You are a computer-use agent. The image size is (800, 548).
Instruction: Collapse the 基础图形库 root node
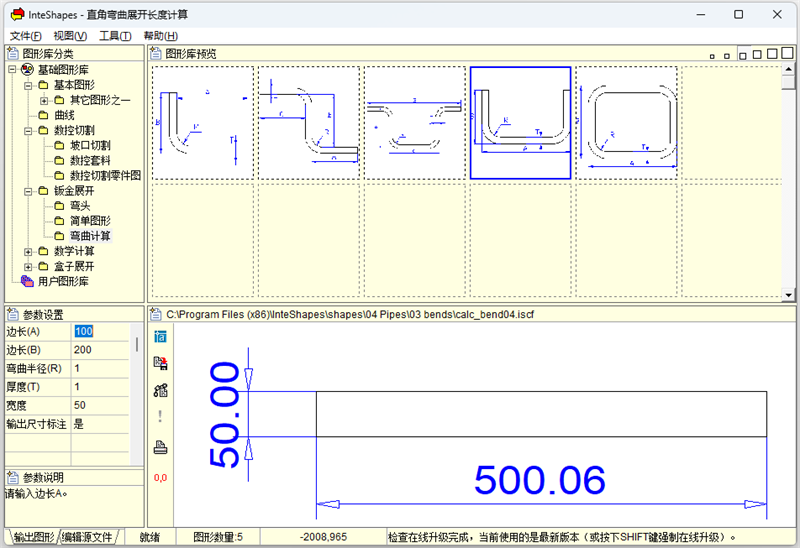pyautogui.click(x=12, y=69)
